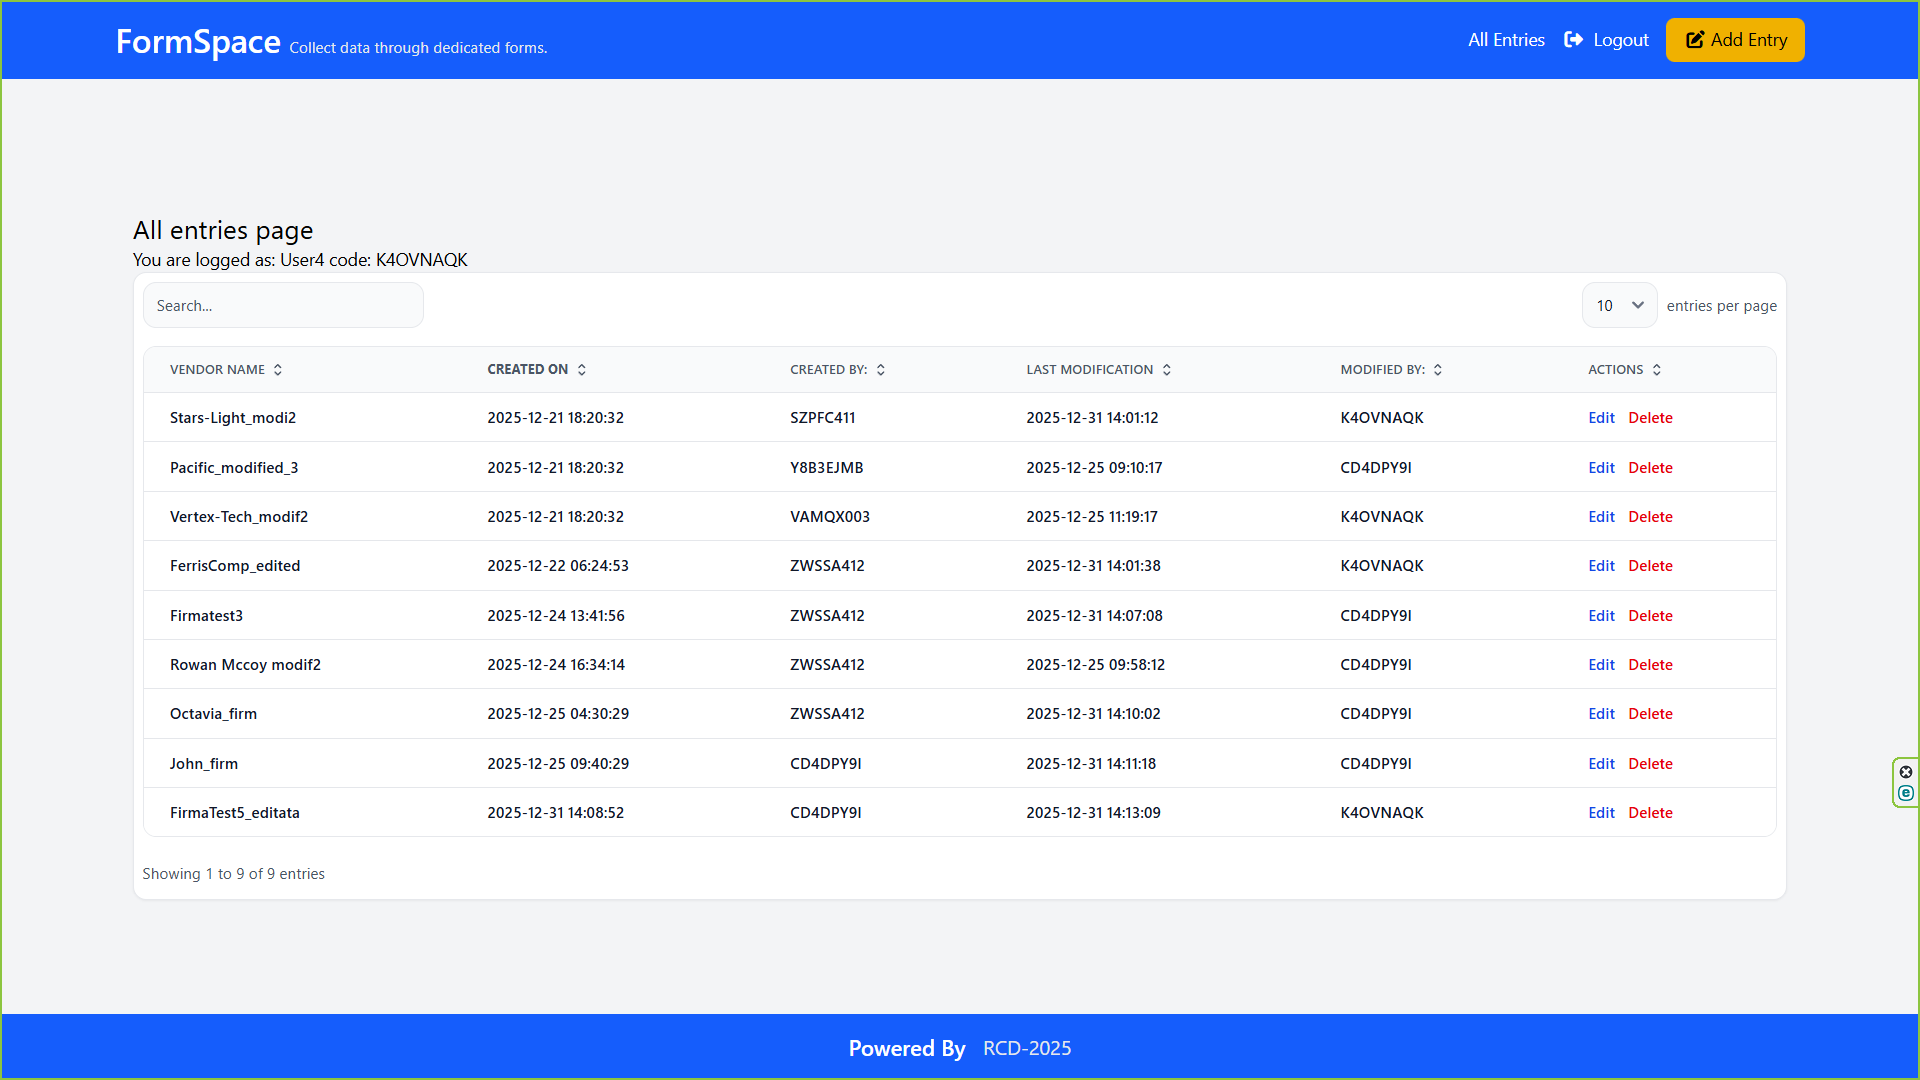Click the green circular widget icon
Image resolution: width=1920 pixels, height=1080 pixels.
(1906, 793)
